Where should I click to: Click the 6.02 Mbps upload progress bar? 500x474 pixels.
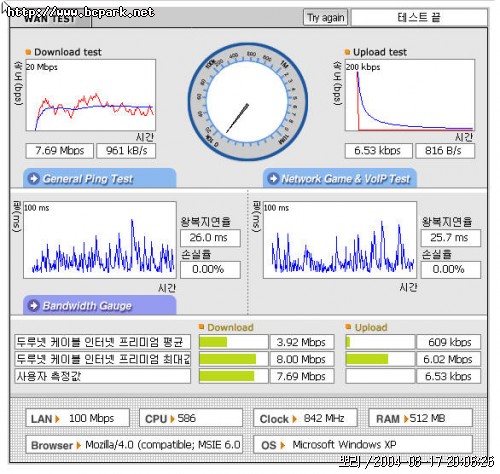(380, 359)
